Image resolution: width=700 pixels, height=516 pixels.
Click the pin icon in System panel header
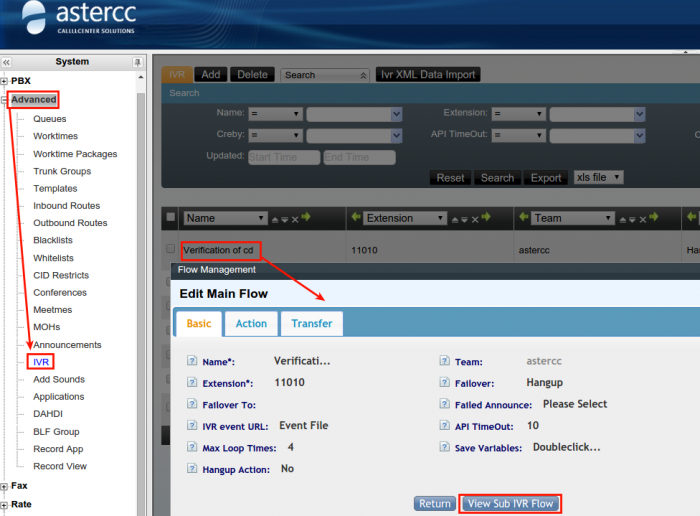pyautogui.click(x=138, y=62)
